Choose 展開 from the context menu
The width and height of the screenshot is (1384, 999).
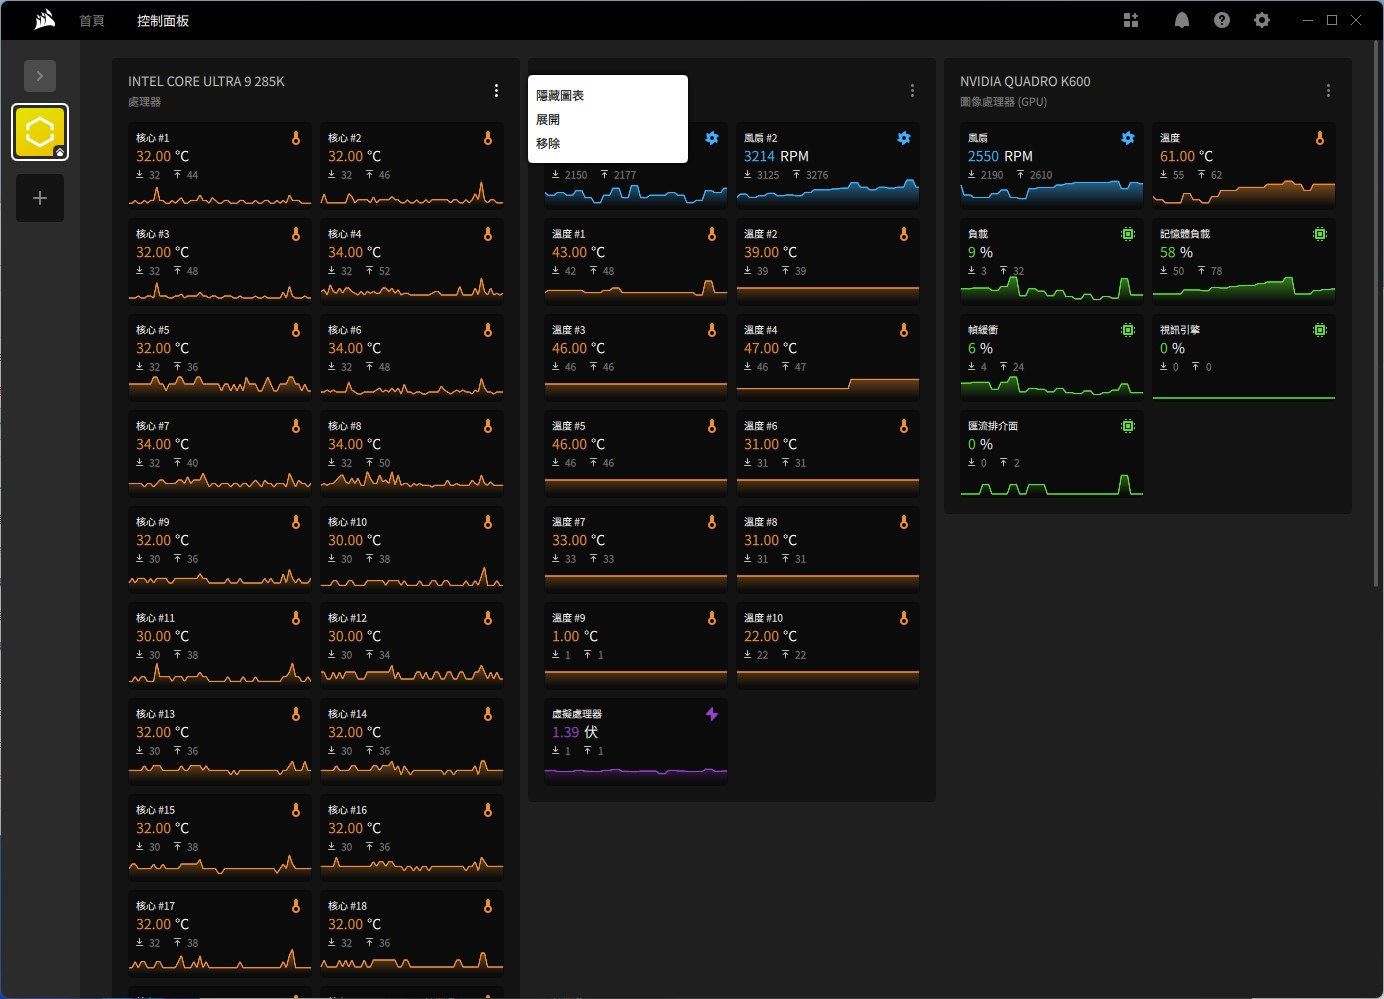coord(548,119)
